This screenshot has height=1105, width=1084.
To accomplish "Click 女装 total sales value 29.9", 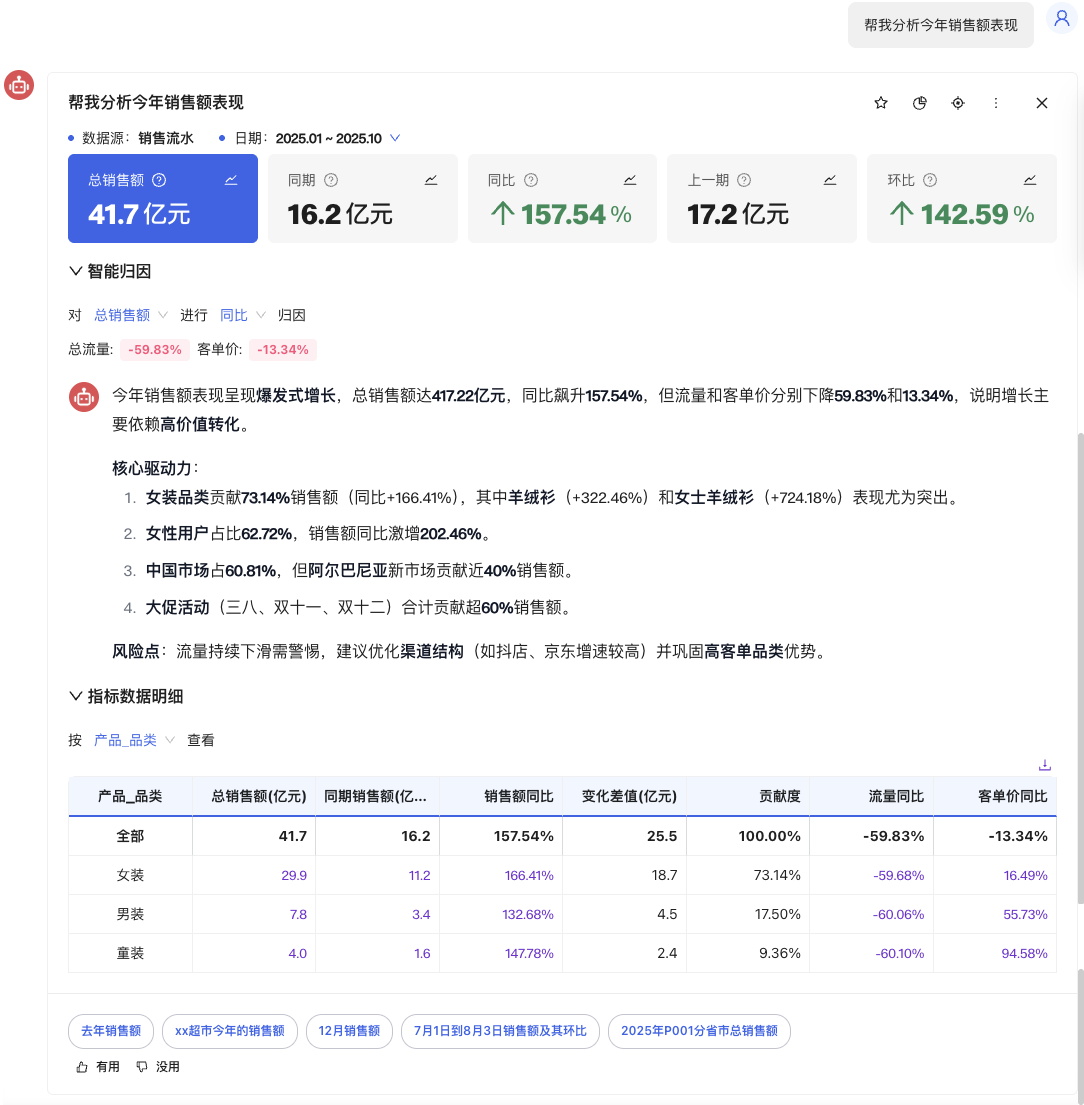I will pyautogui.click(x=294, y=875).
